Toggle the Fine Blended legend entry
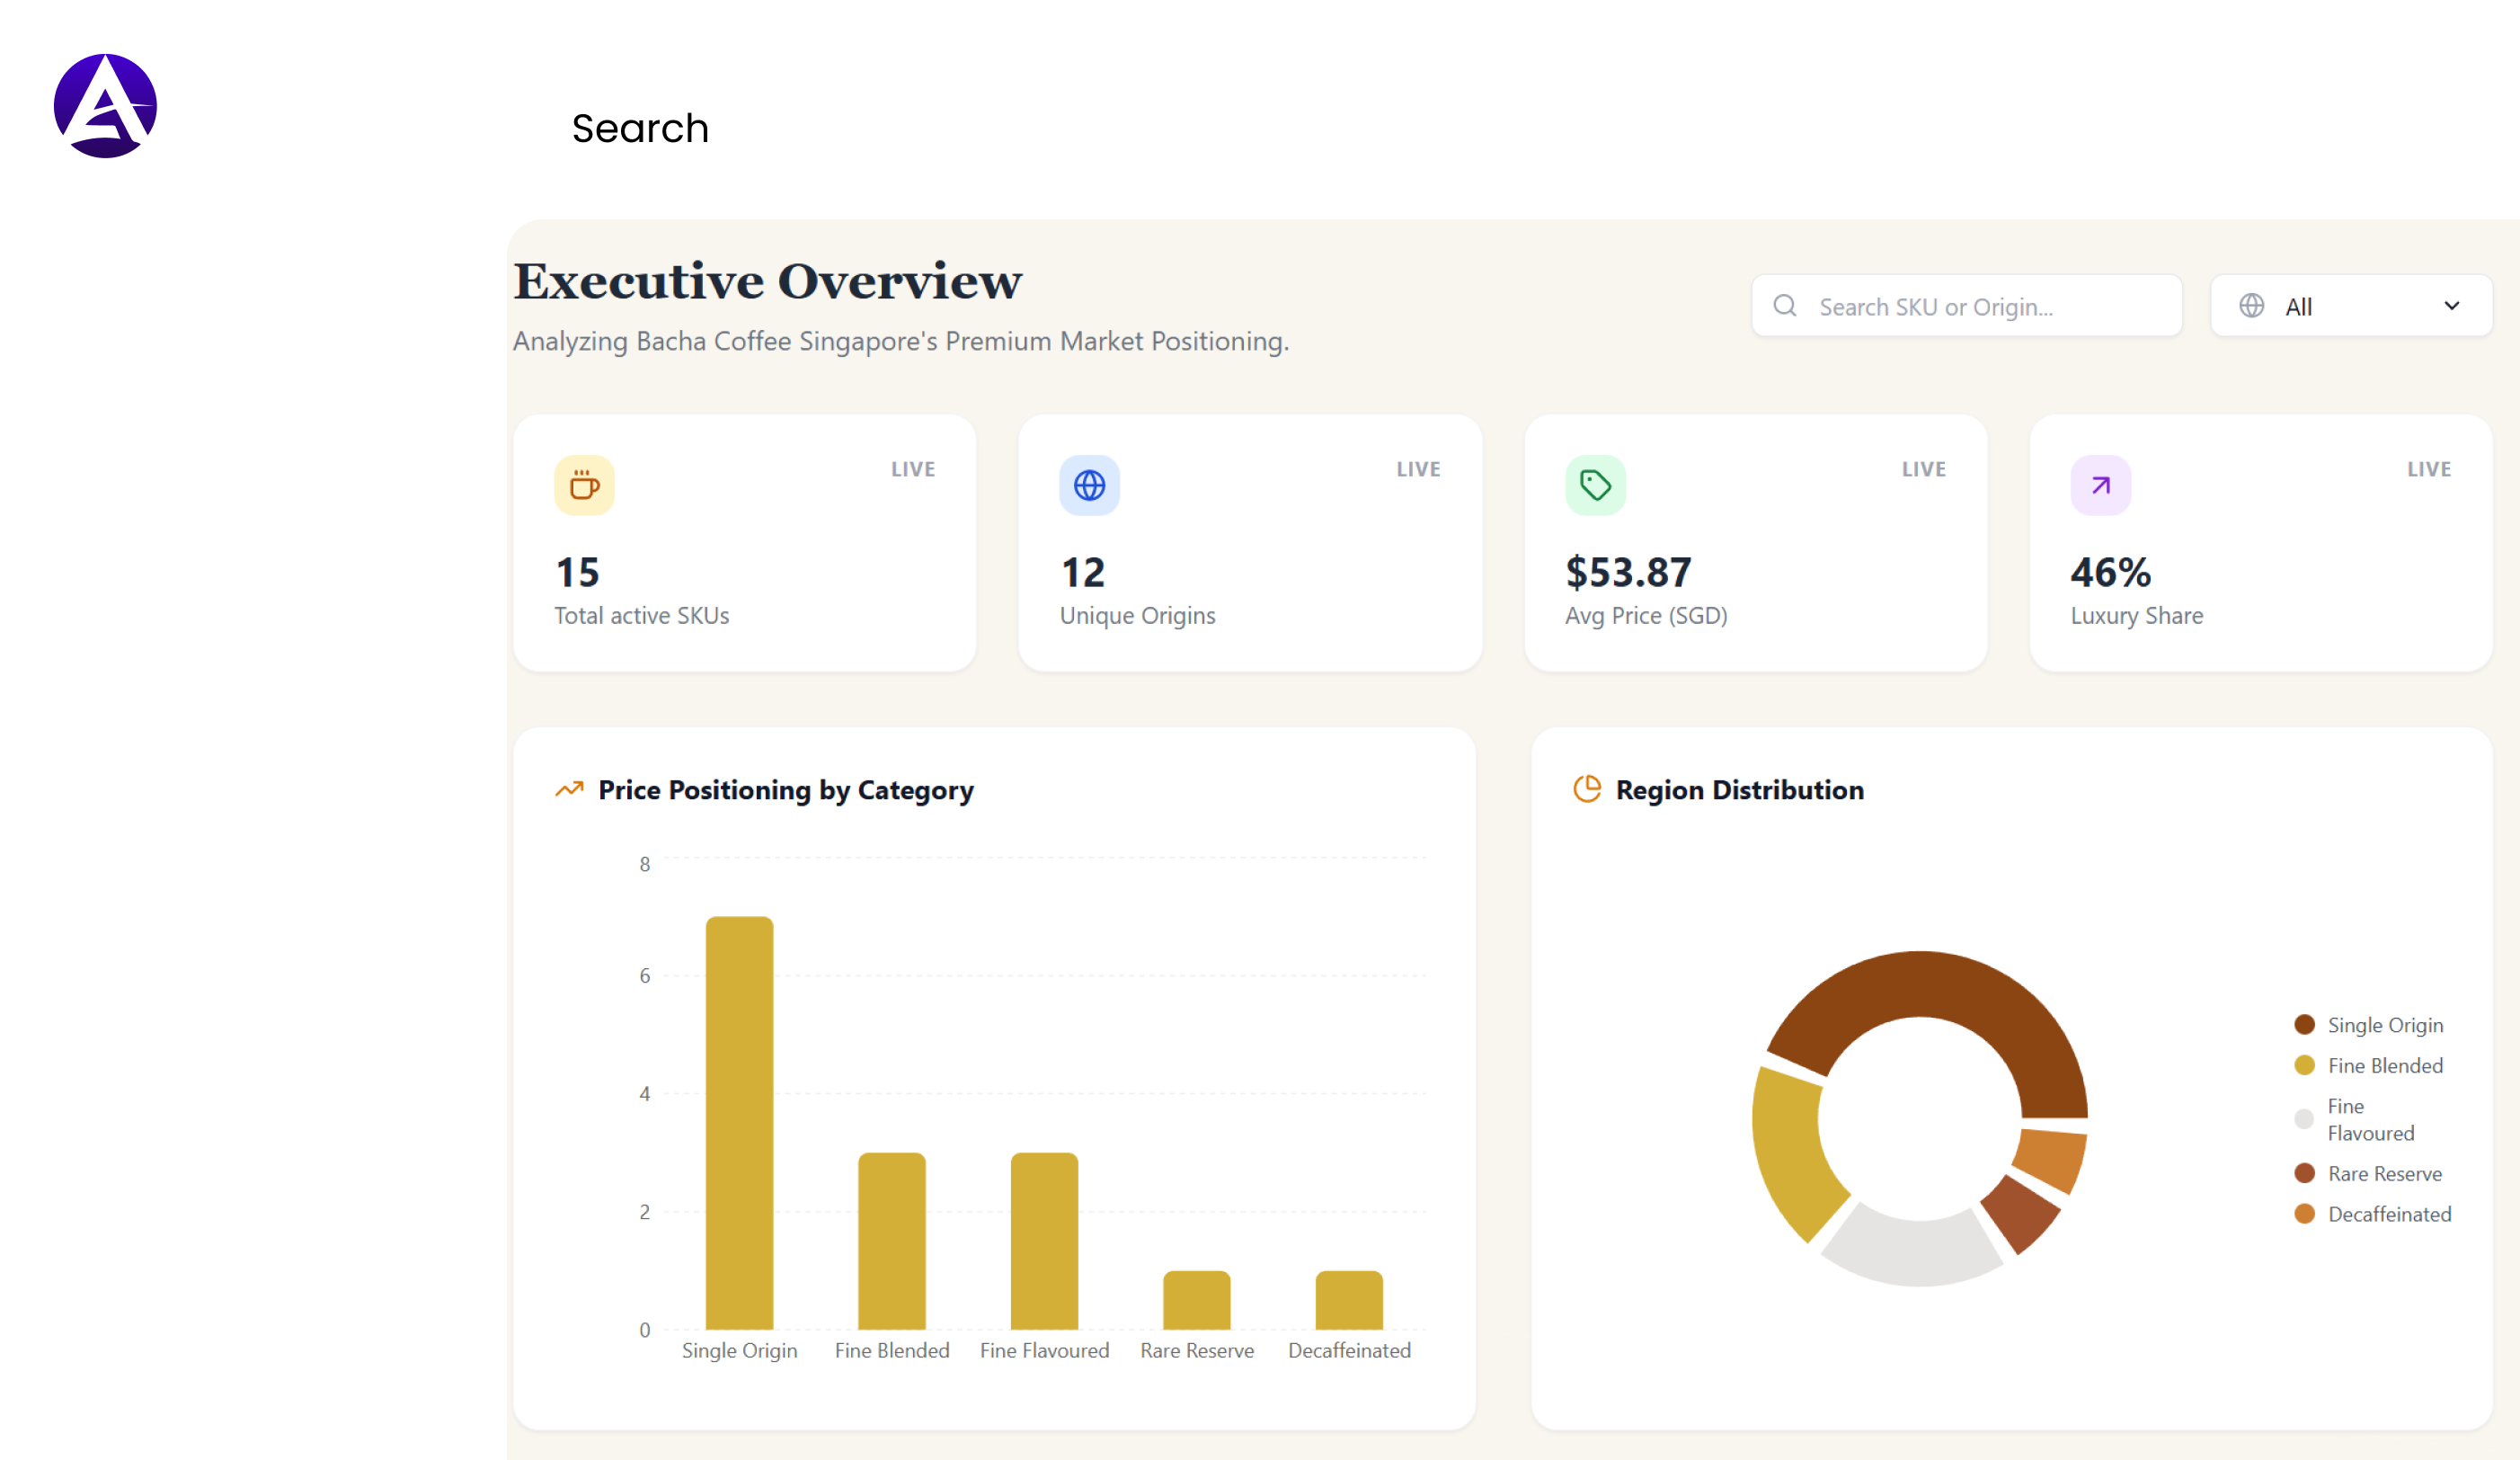This screenshot has width=2520, height=1460. tap(2385, 1065)
